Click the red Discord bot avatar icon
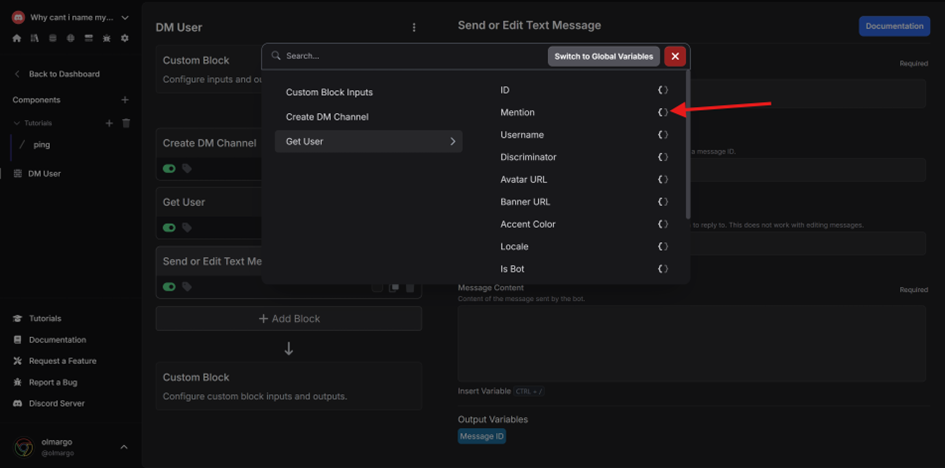 pyautogui.click(x=18, y=17)
